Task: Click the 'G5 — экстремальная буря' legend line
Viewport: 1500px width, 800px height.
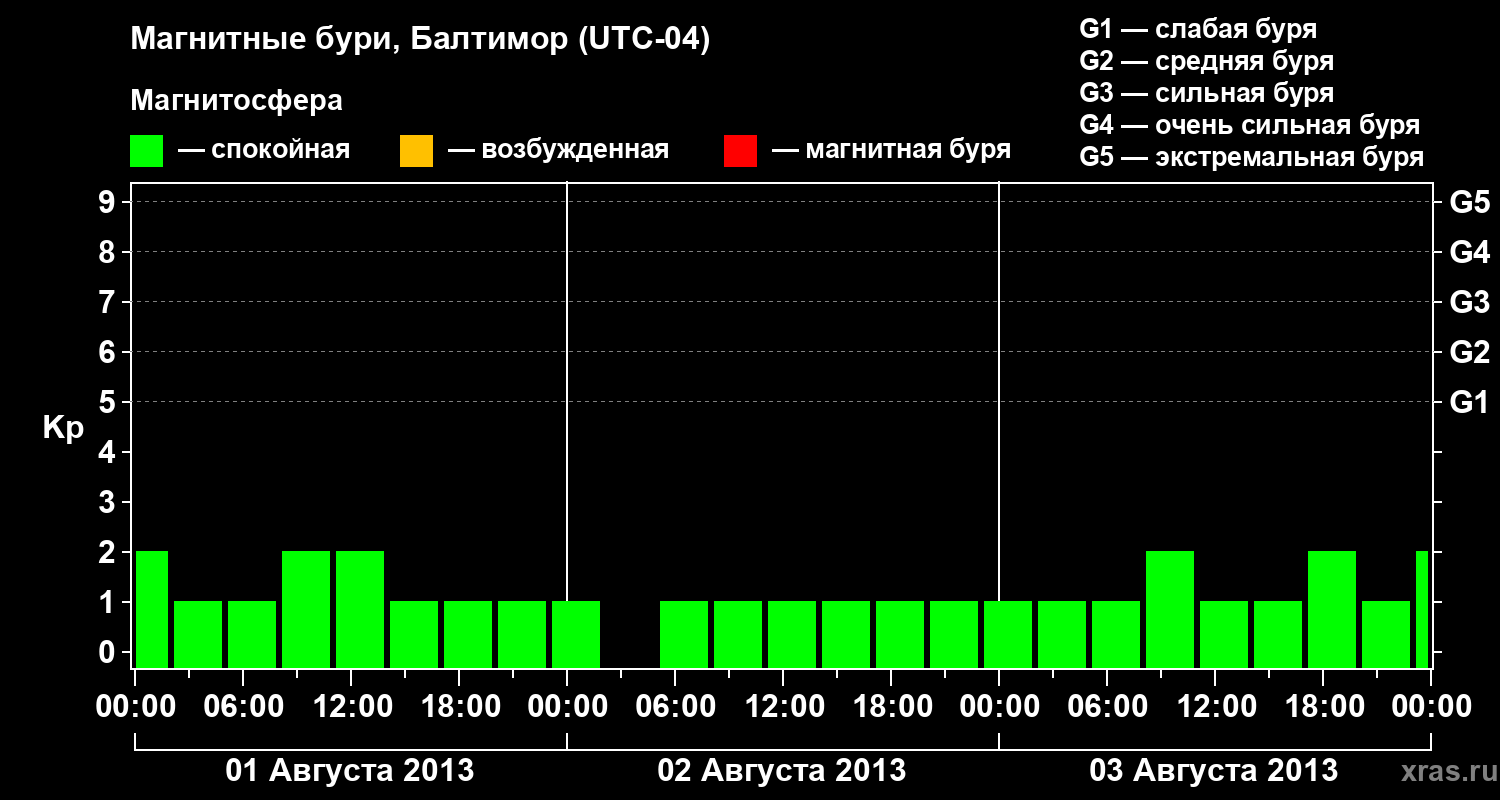Action: (x=1252, y=157)
